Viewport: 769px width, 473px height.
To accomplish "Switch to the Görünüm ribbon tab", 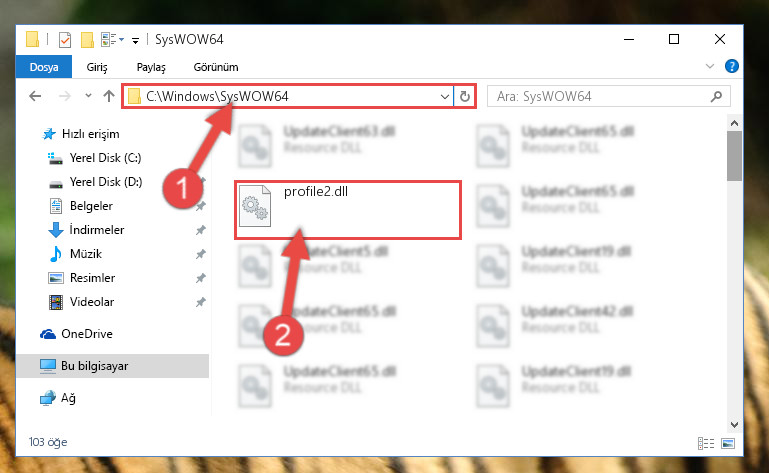I will pyautogui.click(x=216, y=67).
